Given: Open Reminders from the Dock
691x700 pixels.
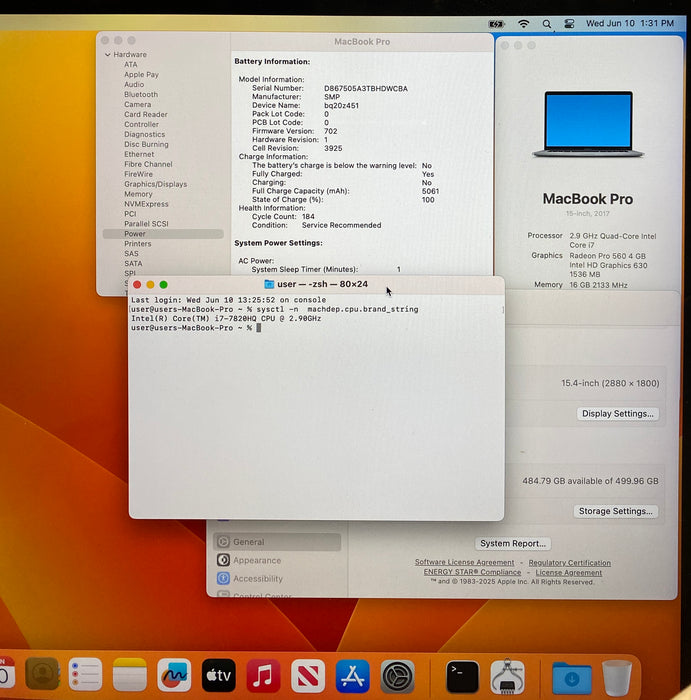Looking at the screenshot, I should click(x=85, y=675).
